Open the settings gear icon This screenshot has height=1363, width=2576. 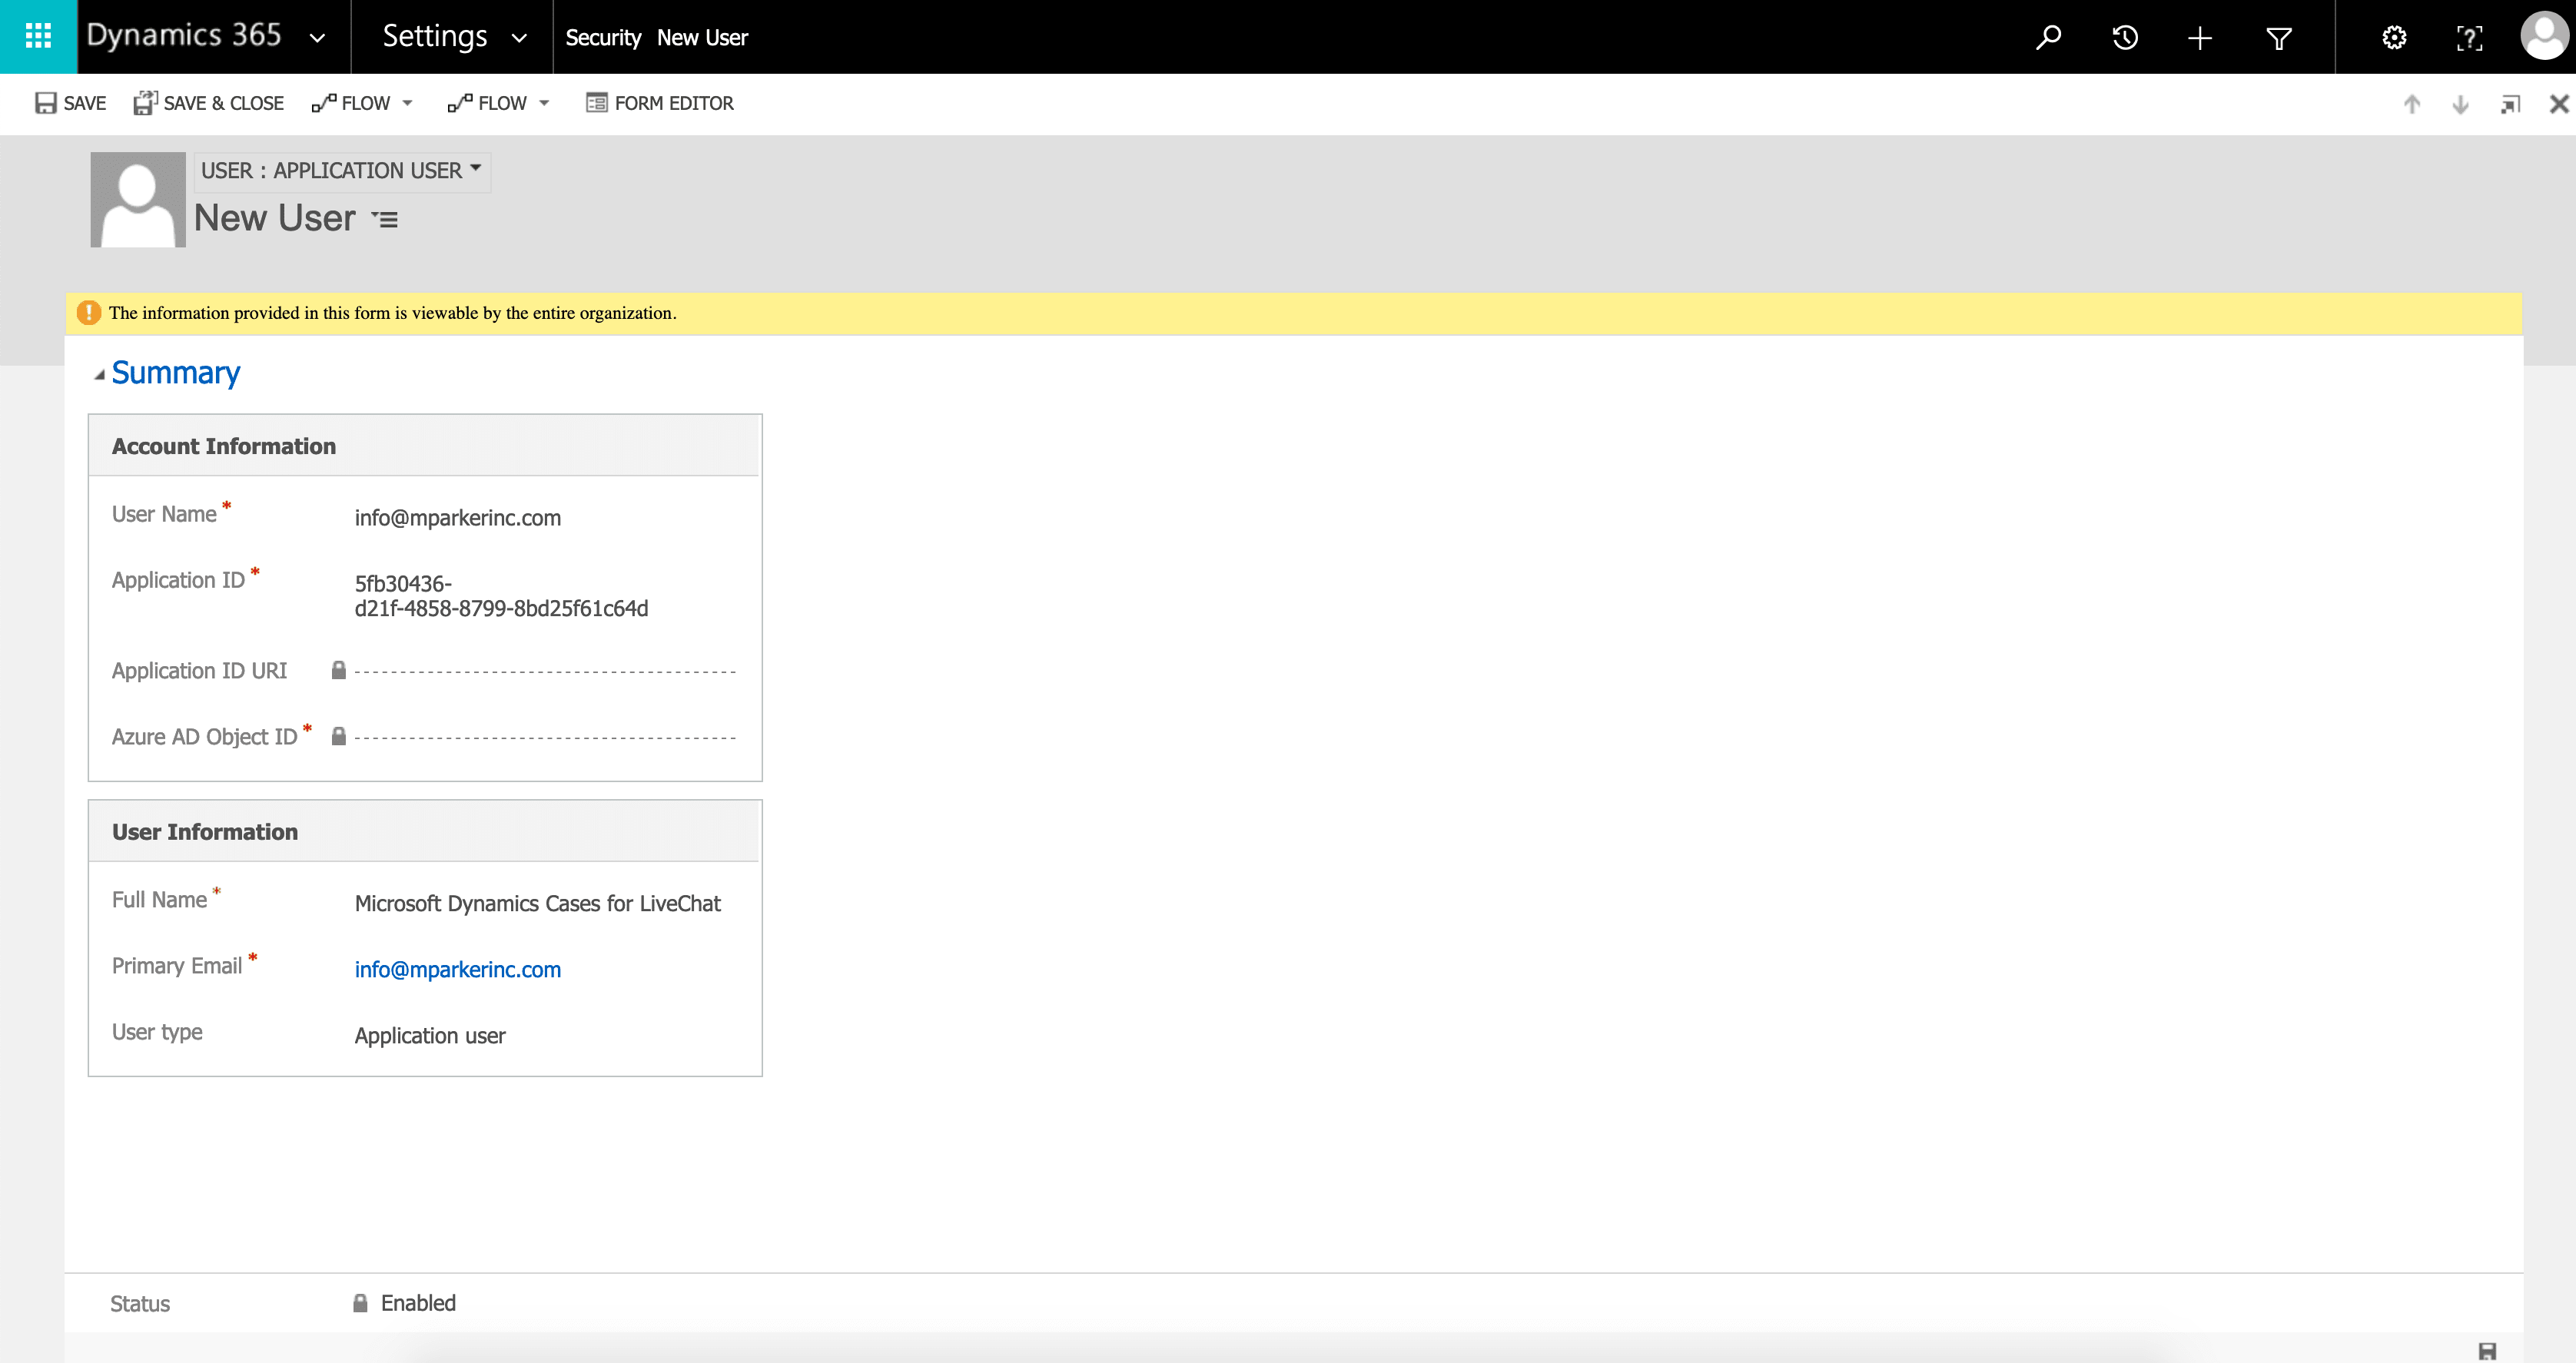[2393, 38]
